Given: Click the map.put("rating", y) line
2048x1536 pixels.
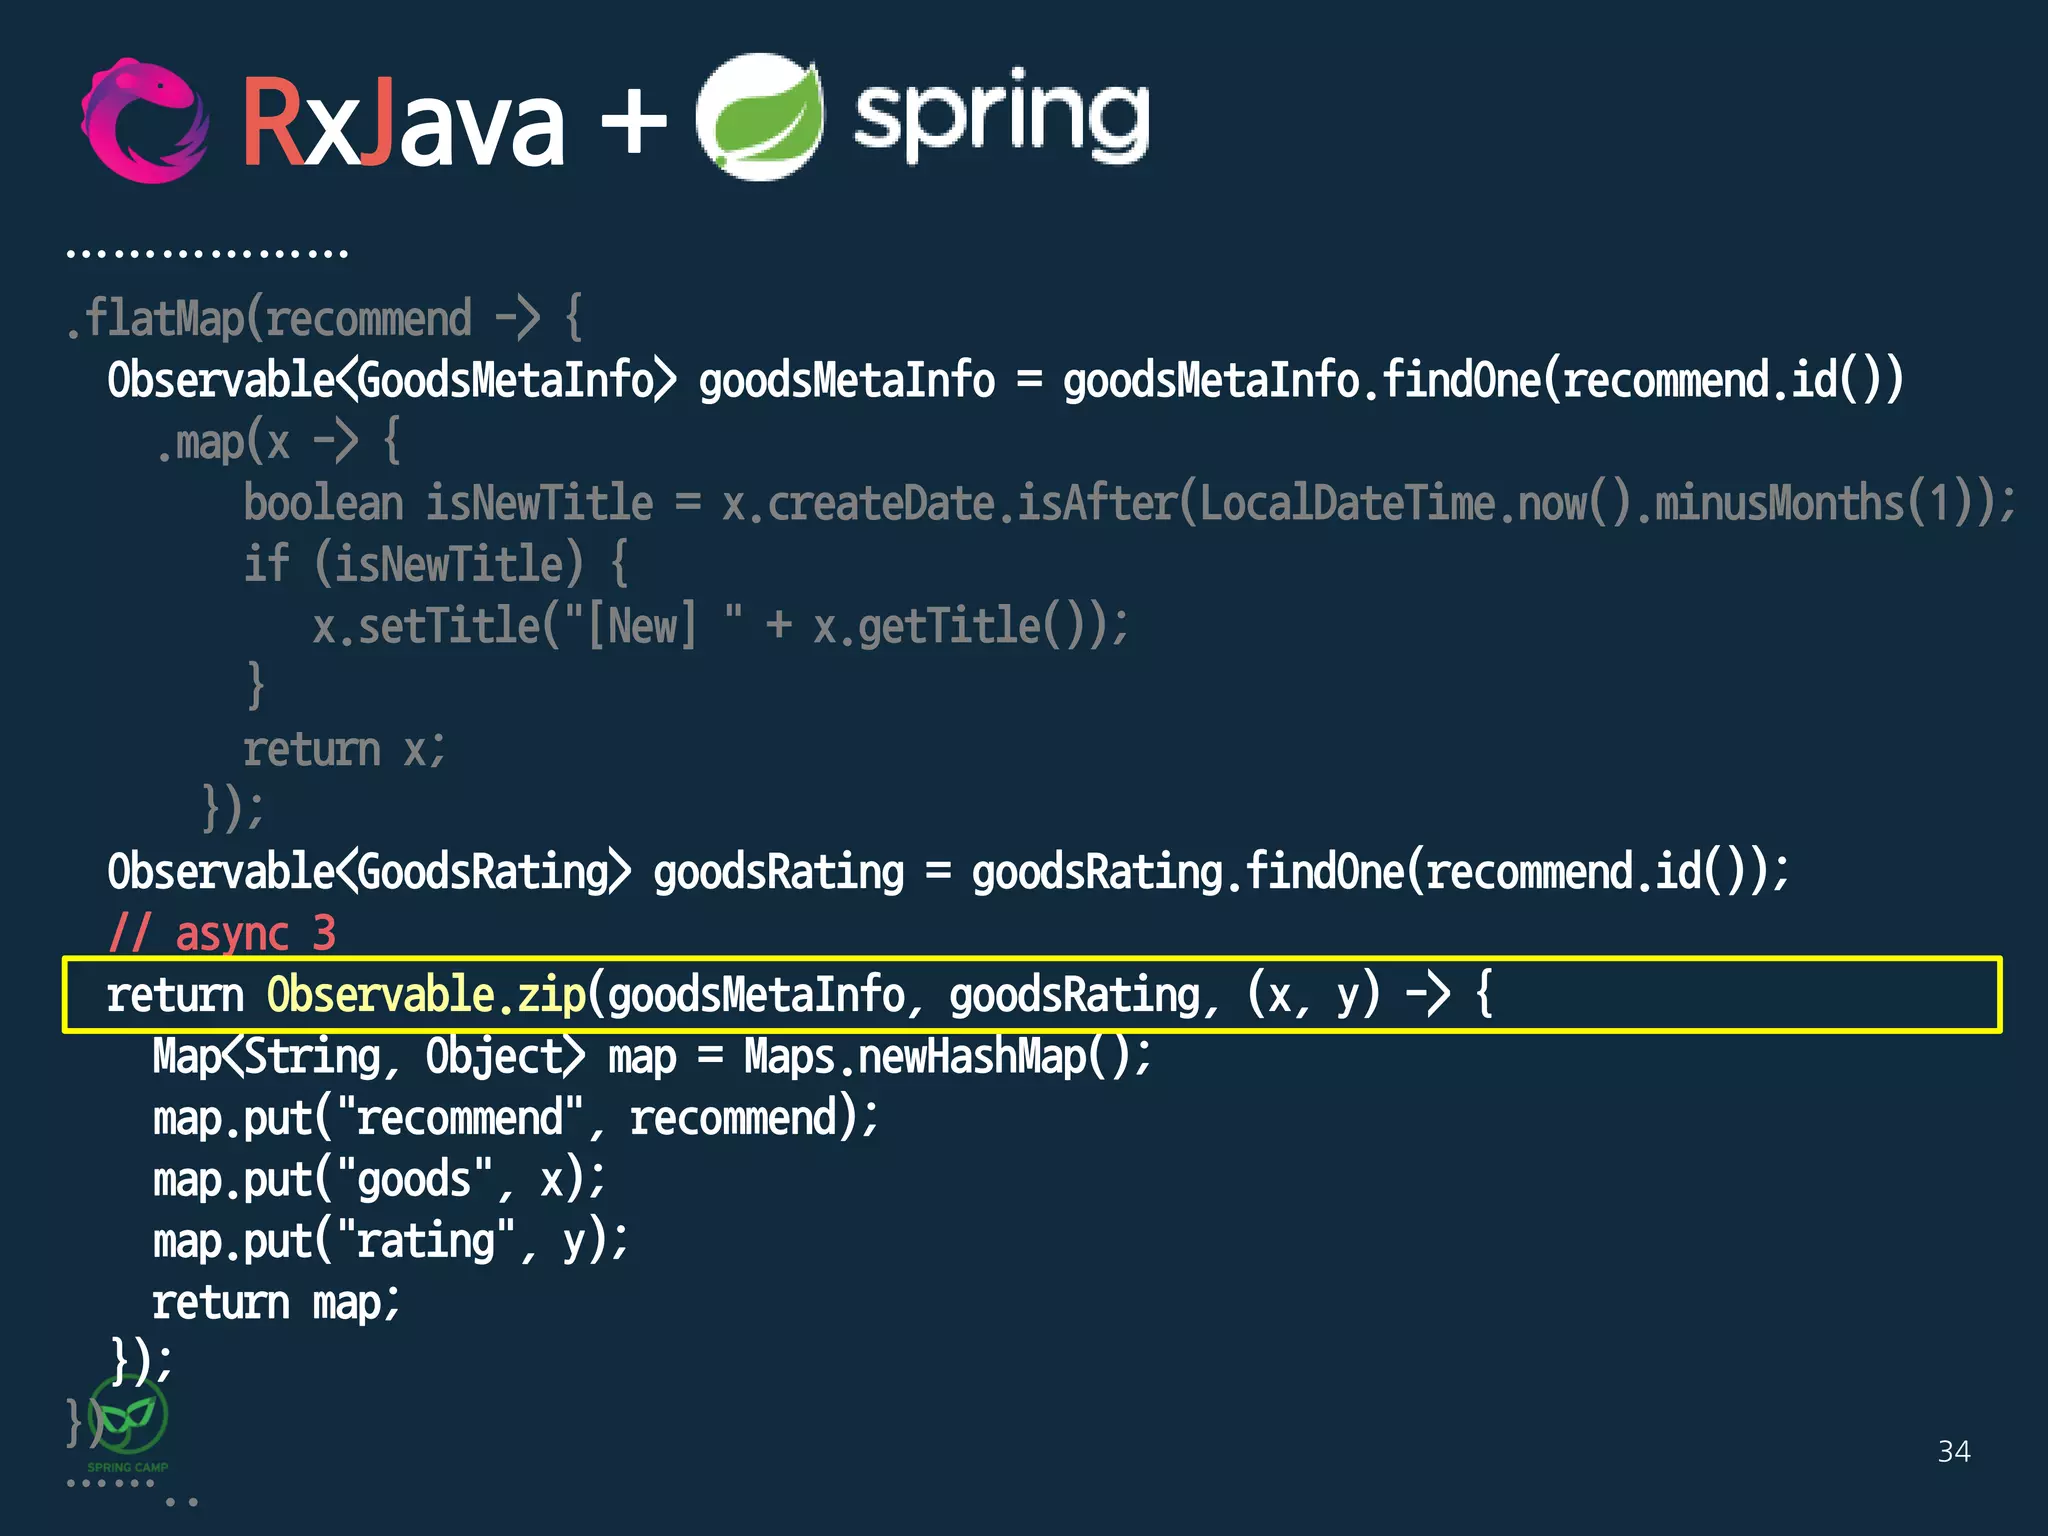Looking at the screenshot, I should click(x=390, y=1241).
